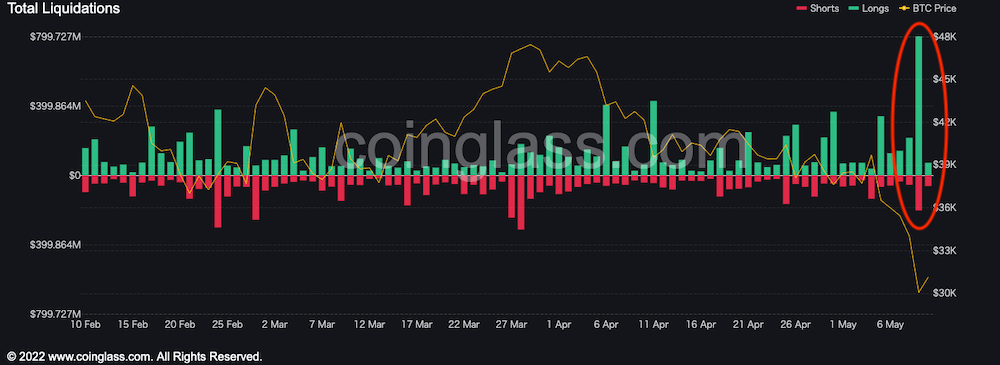Click the $33K price axis label

click(944, 250)
